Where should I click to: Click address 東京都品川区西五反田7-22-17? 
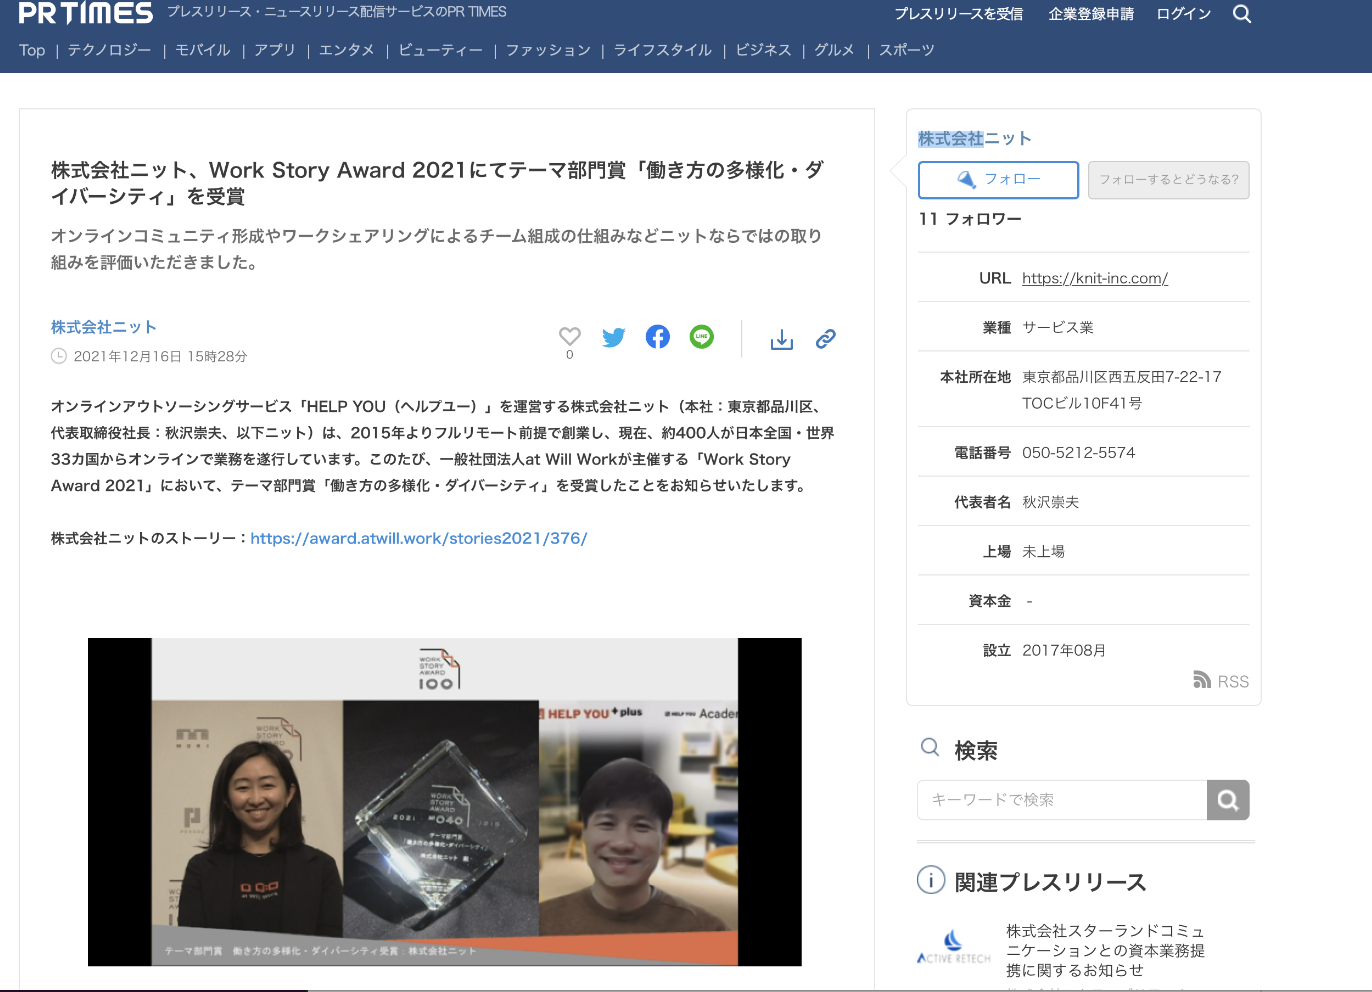pyautogui.click(x=1122, y=377)
